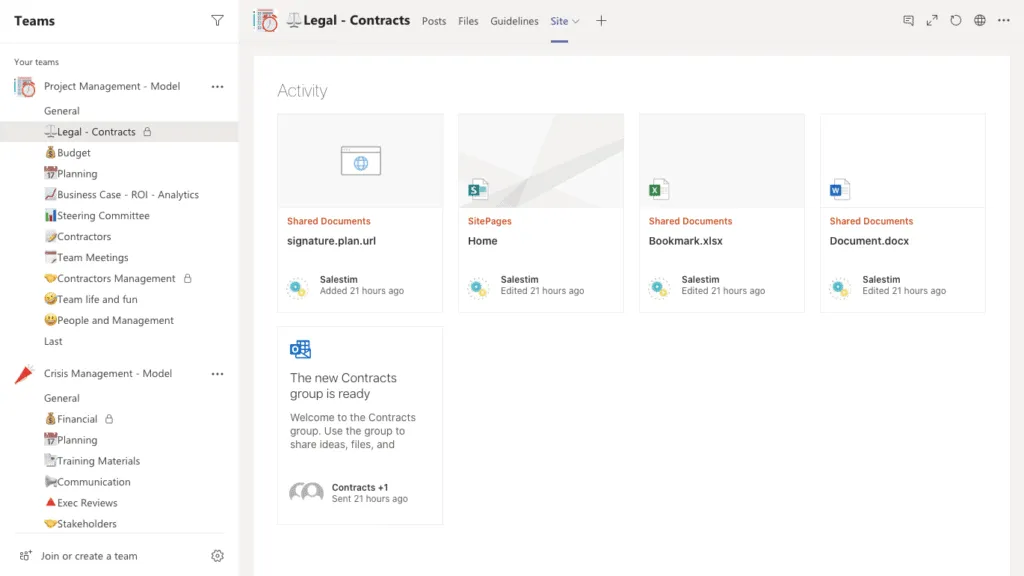Open Document.docx file link

coord(869,241)
